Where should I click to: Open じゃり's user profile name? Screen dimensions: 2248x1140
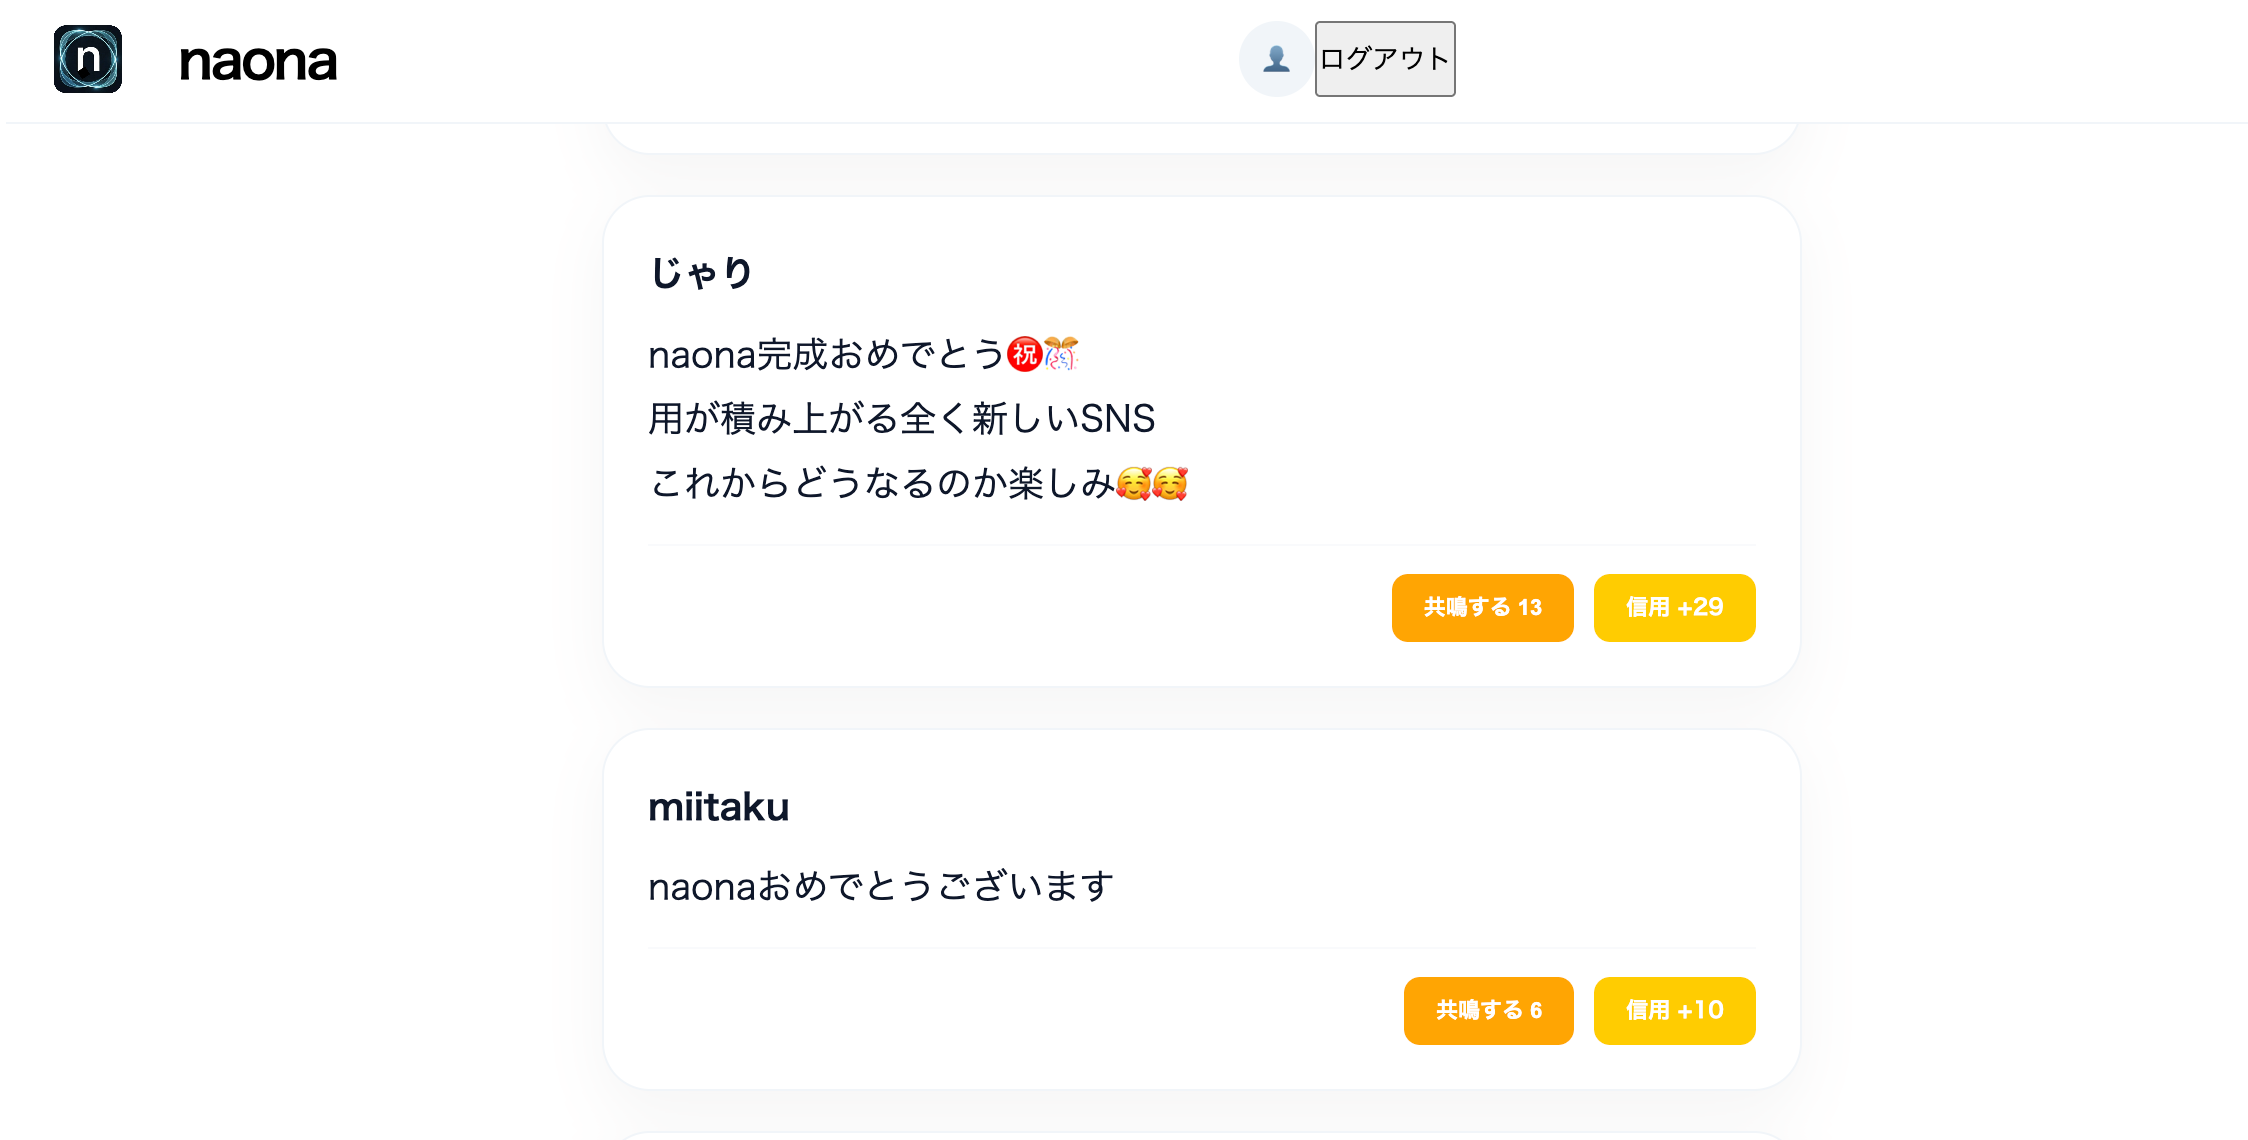point(701,273)
